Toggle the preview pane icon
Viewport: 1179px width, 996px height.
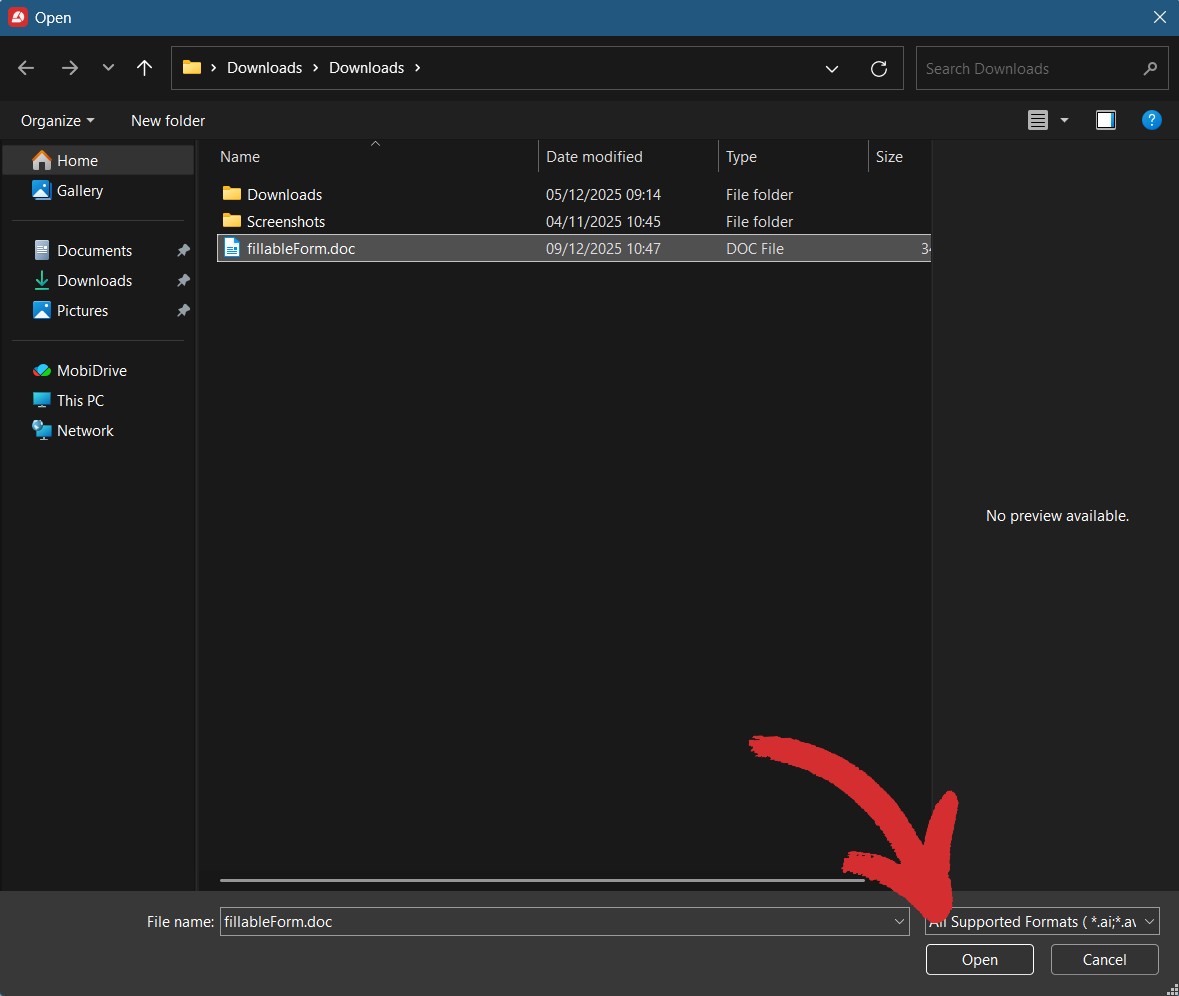[x=1105, y=120]
